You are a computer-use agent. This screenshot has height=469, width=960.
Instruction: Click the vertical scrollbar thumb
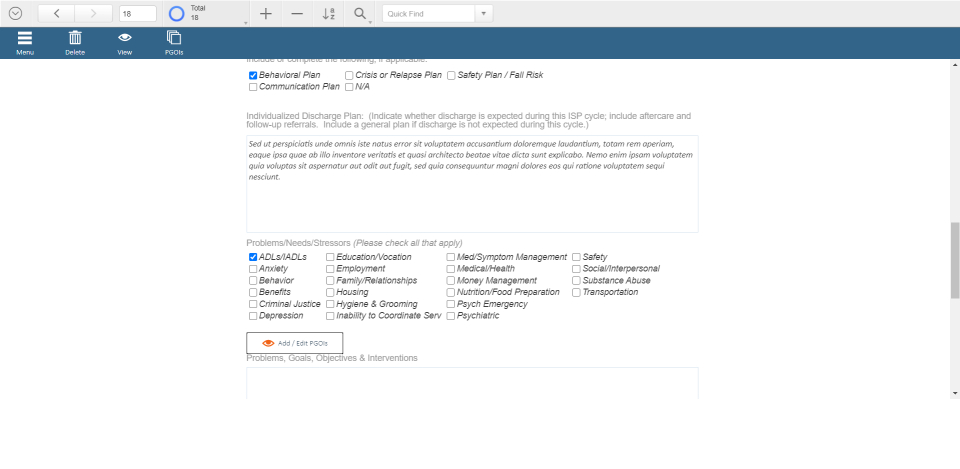click(954, 260)
